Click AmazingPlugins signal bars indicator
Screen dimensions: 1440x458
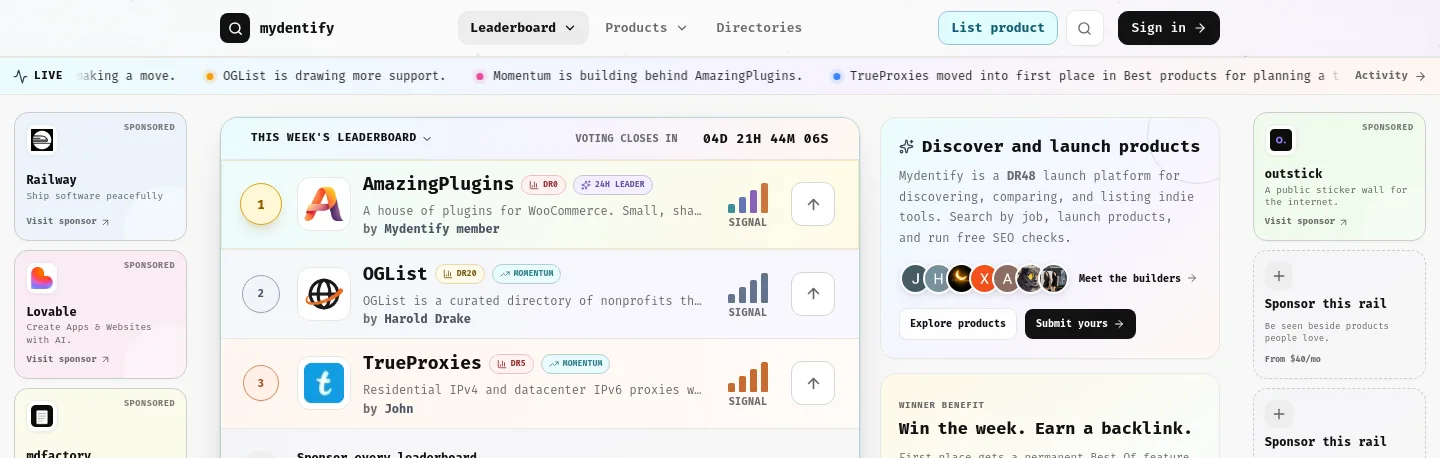tap(748, 198)
